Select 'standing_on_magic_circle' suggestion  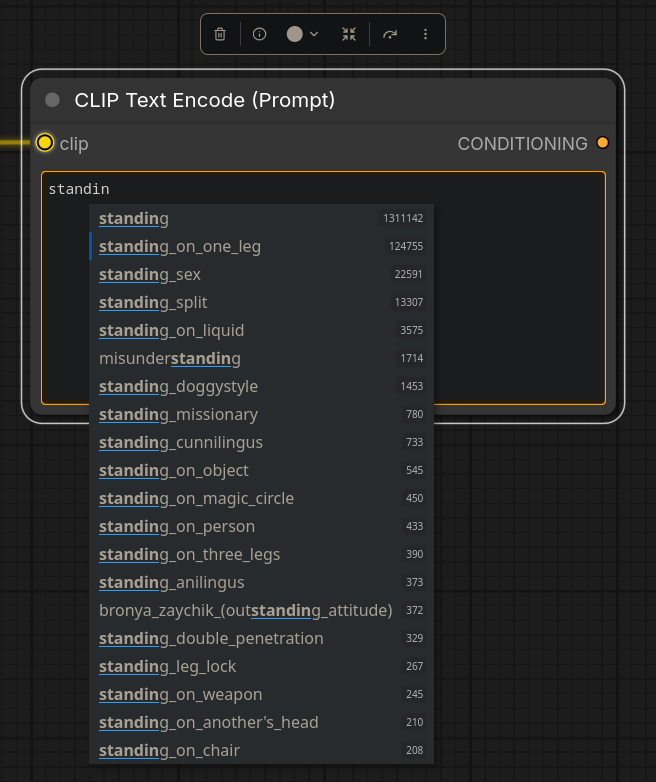[x=261, y=498]
